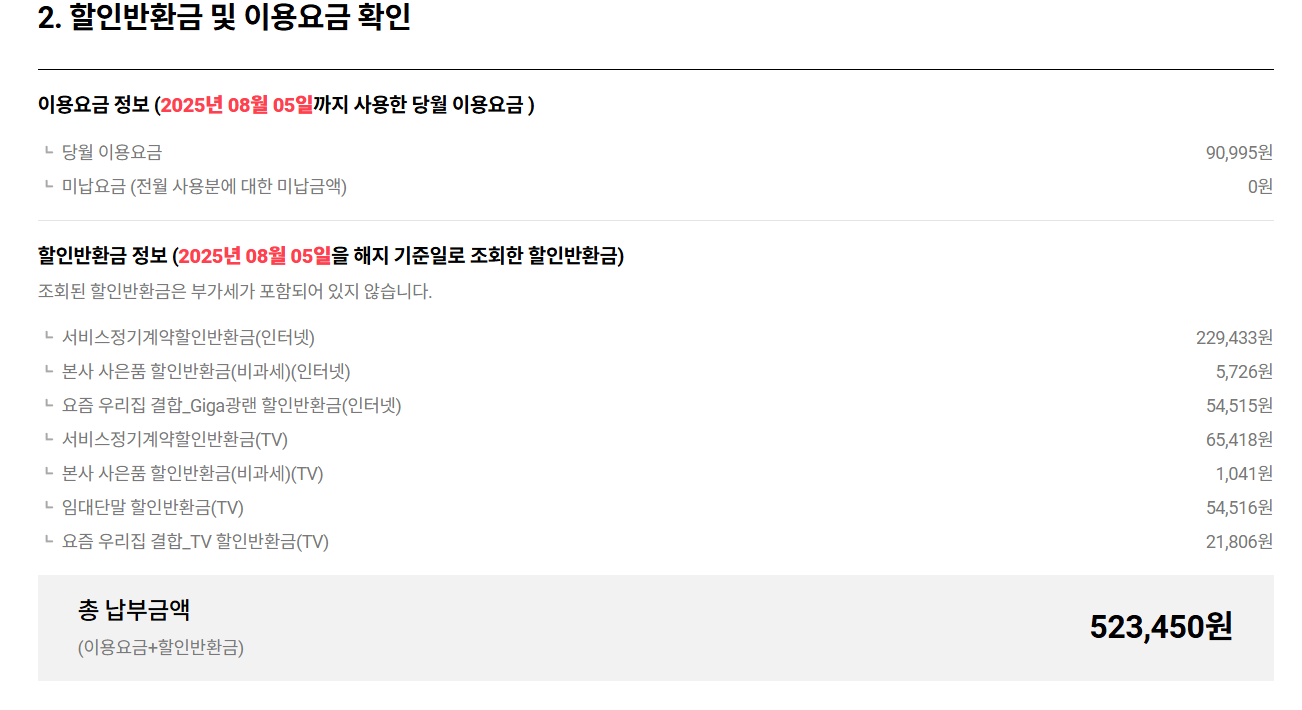The height and width of the screenshot is (710, 1302).
Task: Select 서비스정기계약할인반환금(TV) row
Action: coord(656,439)
